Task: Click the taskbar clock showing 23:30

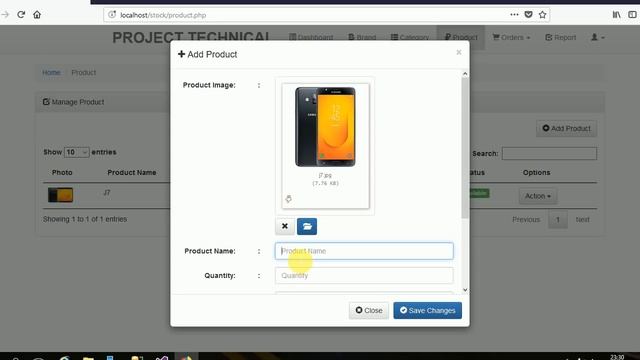Action: [617, 357]
